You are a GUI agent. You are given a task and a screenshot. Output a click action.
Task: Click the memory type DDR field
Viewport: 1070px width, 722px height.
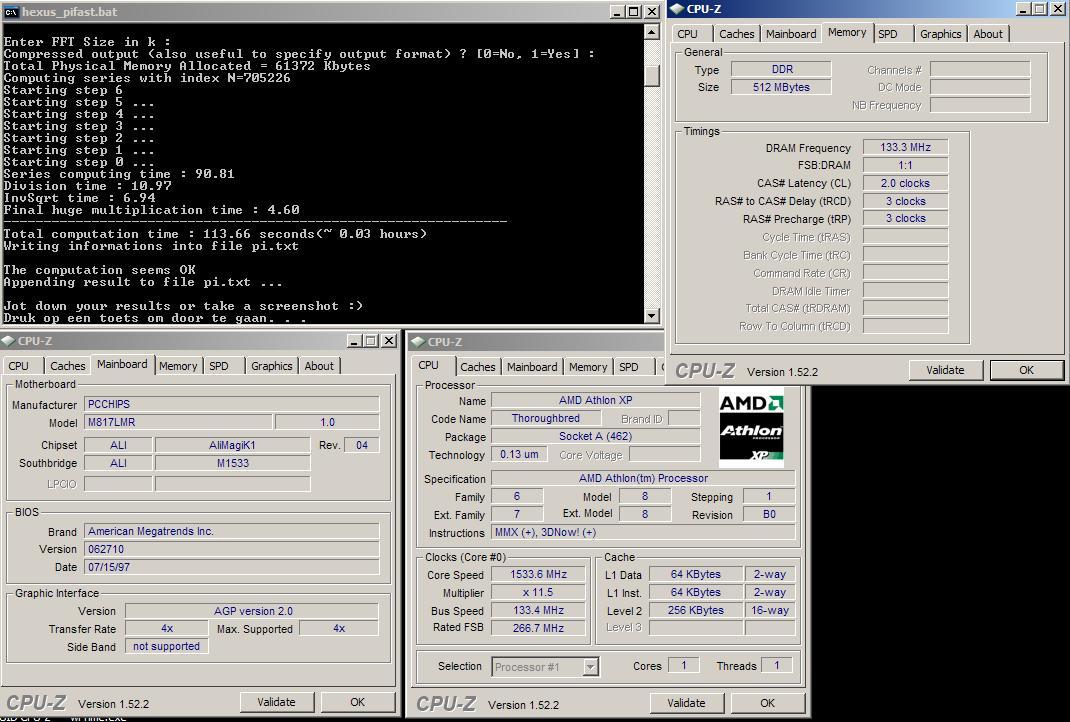click(781, 69)
